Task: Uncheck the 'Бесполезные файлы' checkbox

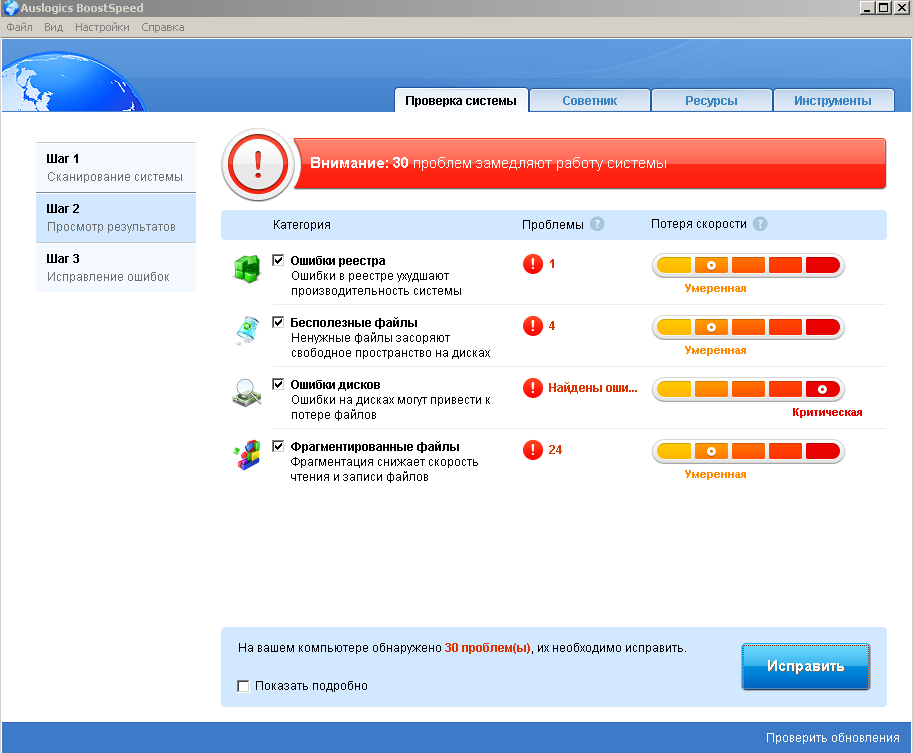Action: (x=278, y=322)
